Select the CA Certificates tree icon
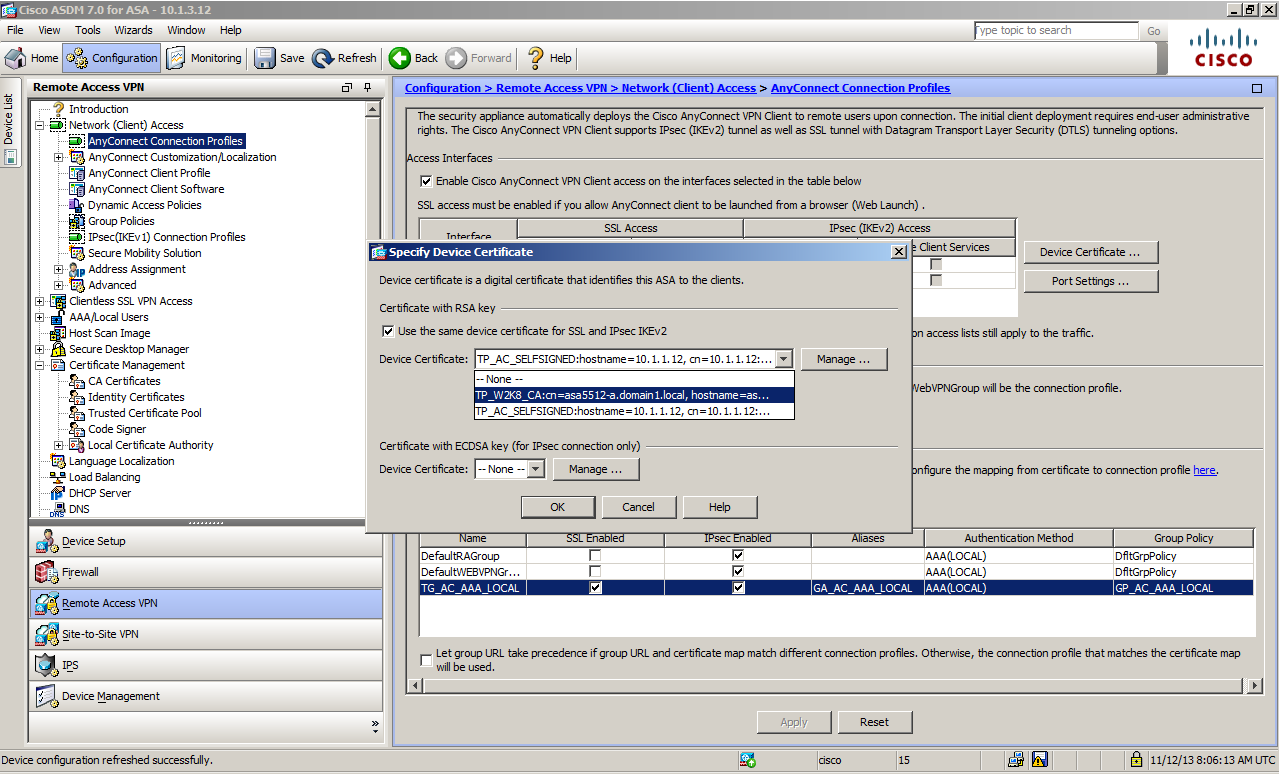This screenshot has width=1279, height=775. [x=77, y=381]
